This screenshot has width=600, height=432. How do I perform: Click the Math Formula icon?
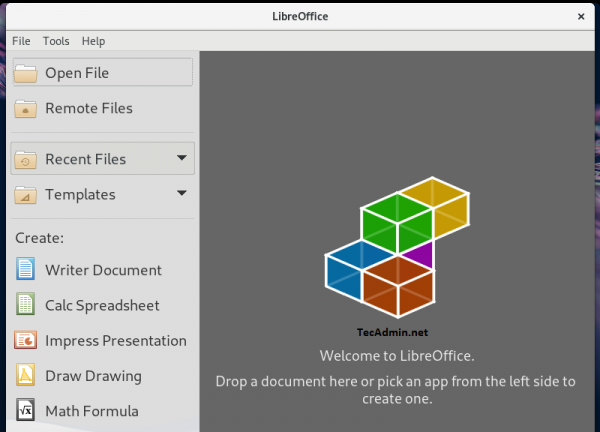click(26, 411)
